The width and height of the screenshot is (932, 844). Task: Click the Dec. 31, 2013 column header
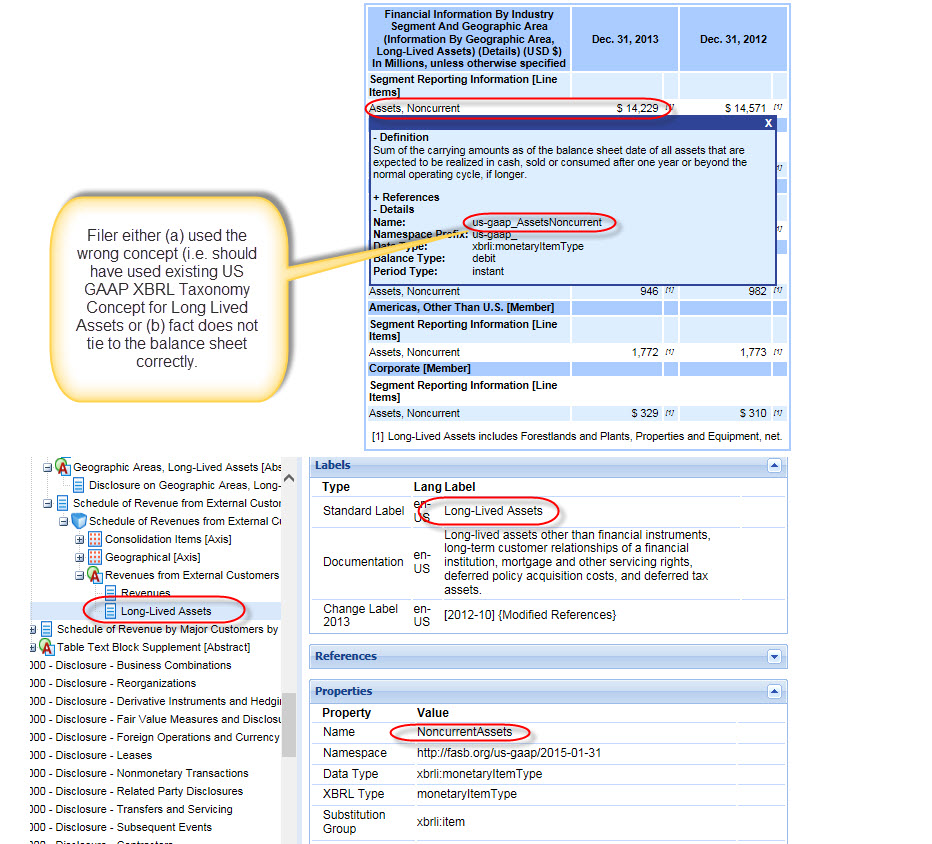coord(625,39)
